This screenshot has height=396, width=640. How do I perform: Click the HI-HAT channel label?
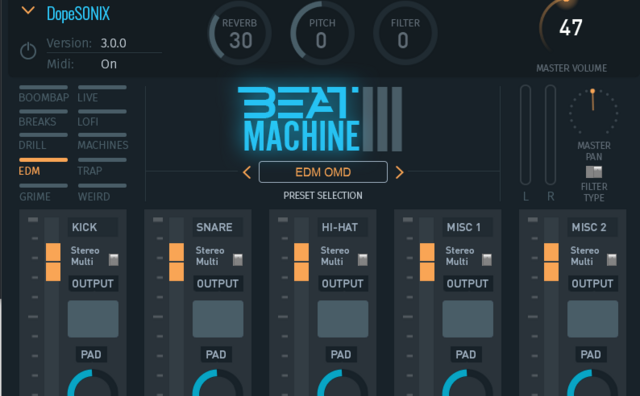(342, 227)
